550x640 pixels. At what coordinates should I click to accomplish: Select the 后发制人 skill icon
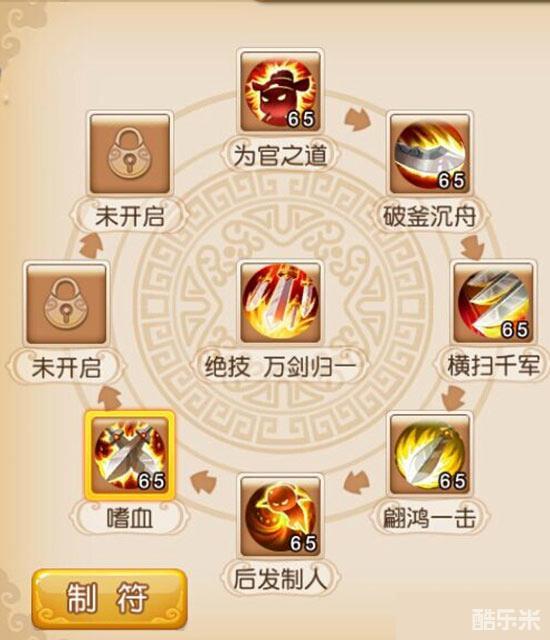280,516
